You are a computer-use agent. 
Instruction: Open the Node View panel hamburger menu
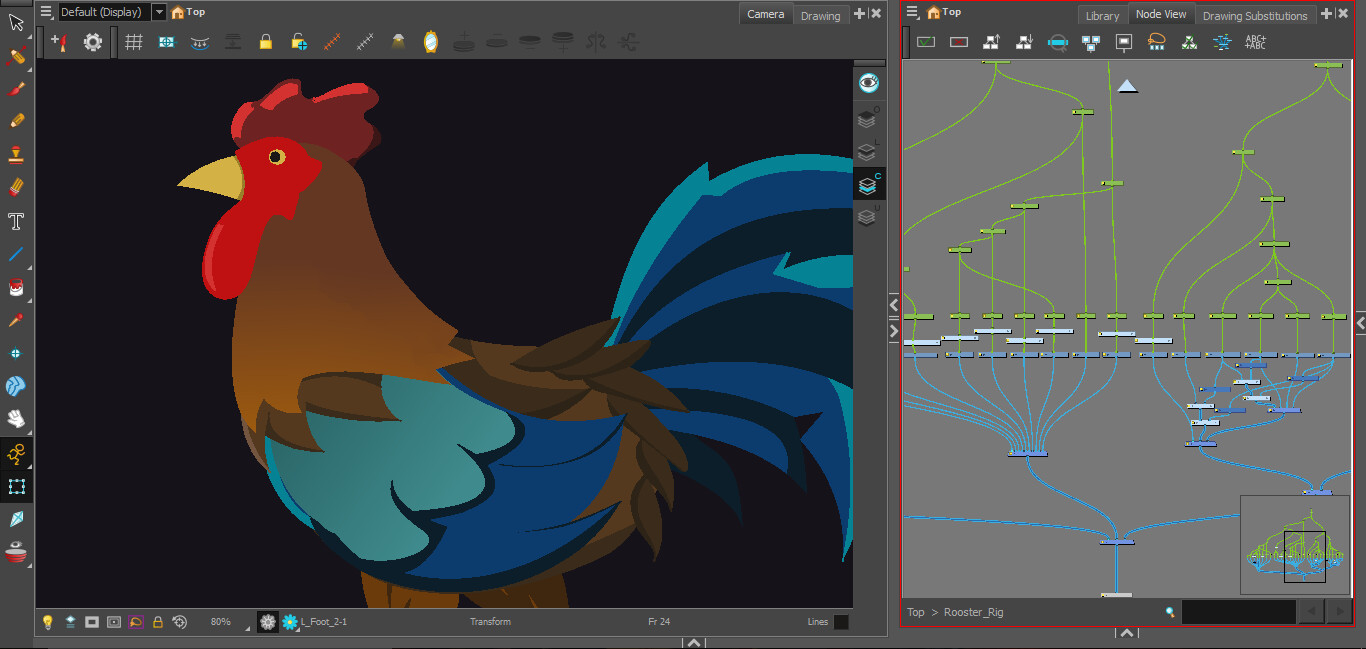[x=911, y=11]
